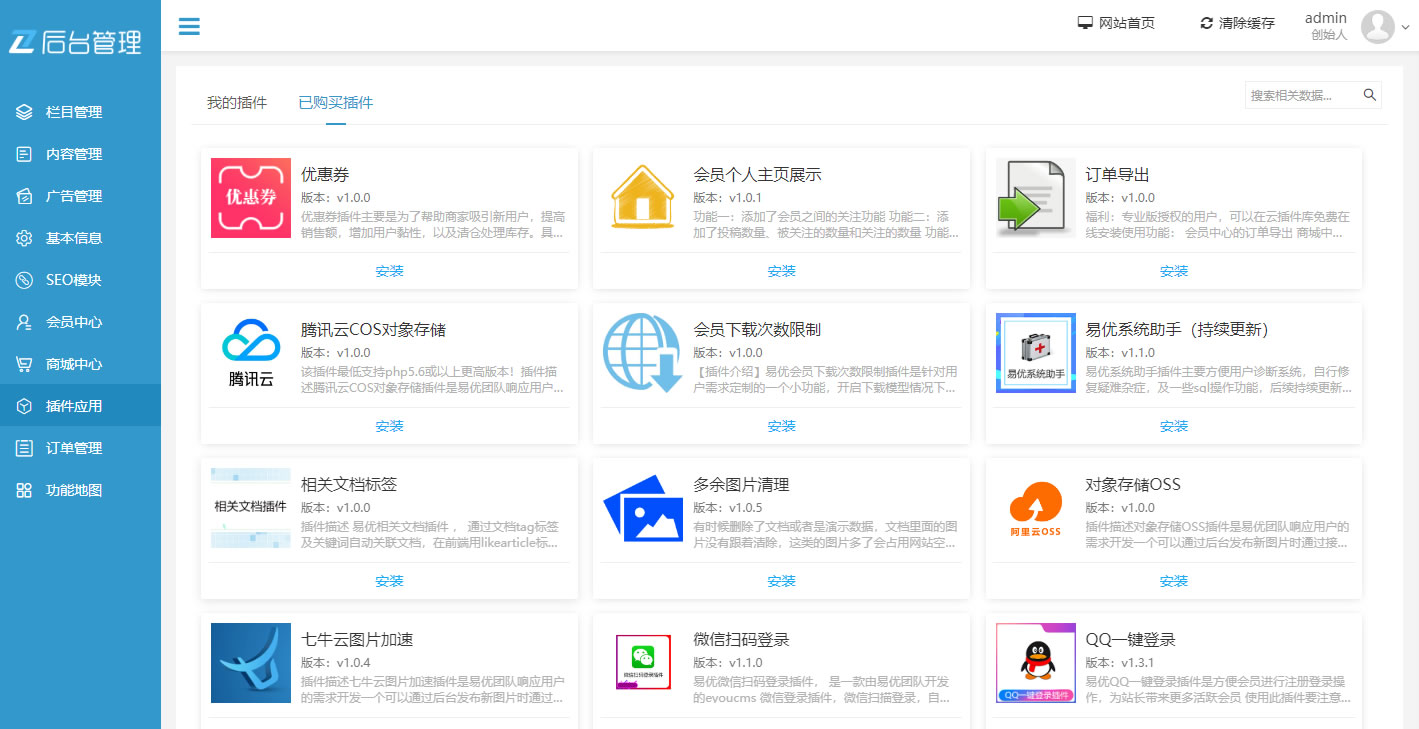Toggle the hamburger sidebar menu icon

(189, 26)
